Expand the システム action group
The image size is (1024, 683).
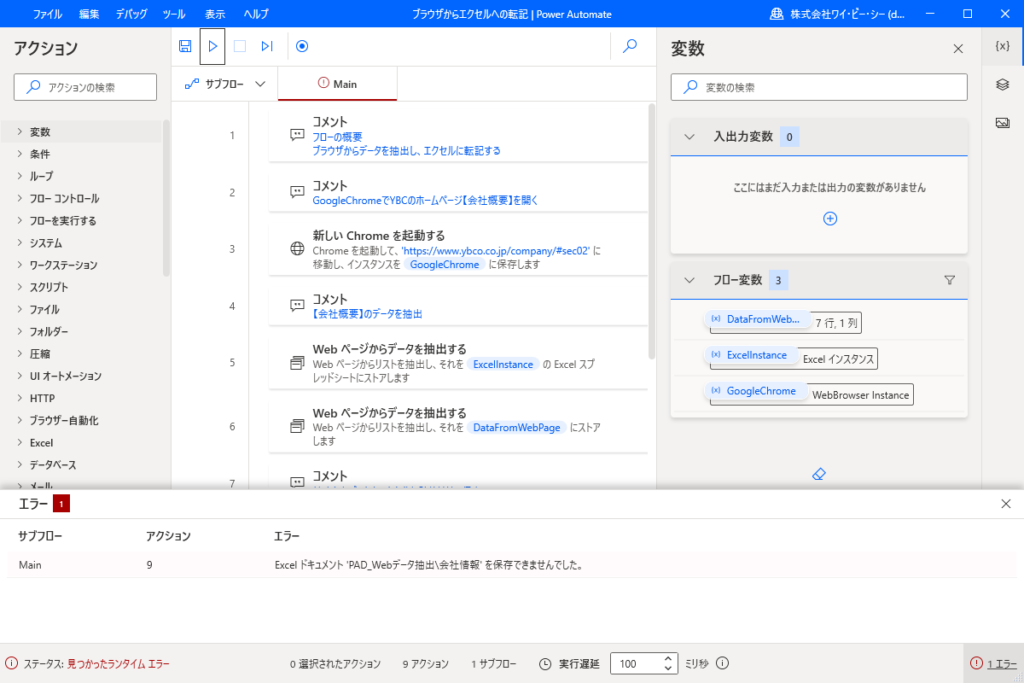coord(20,243)
